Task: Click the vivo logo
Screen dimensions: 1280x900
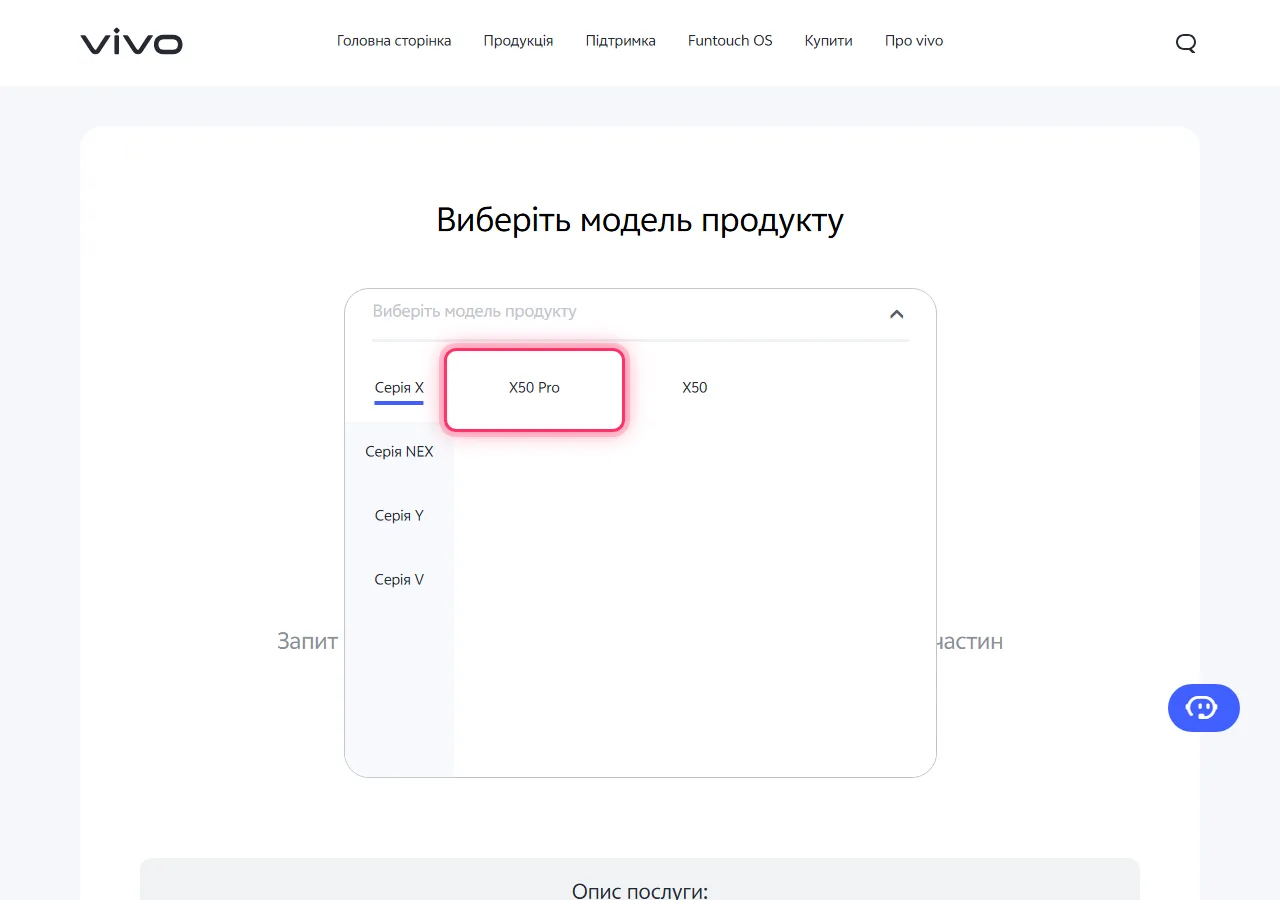Action: tap(132, 43)
